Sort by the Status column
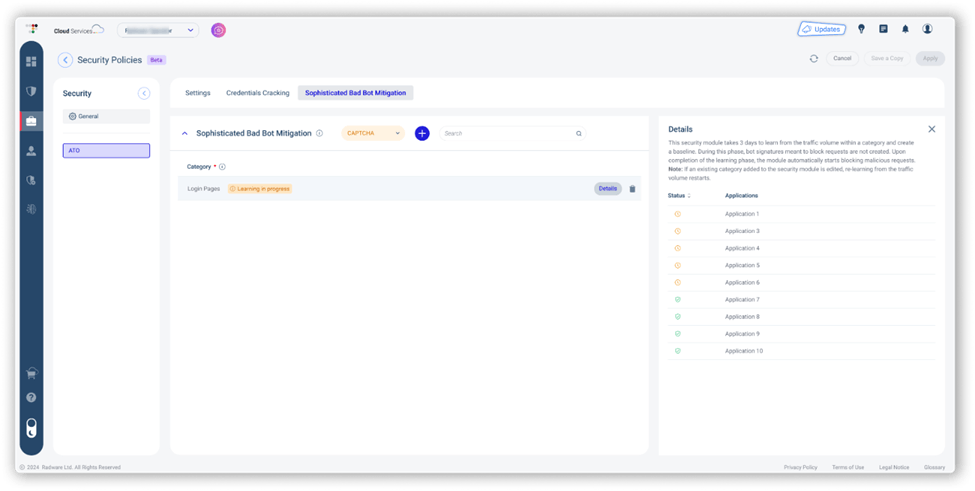Screen dimensions: 975x491 click(679, 196)
